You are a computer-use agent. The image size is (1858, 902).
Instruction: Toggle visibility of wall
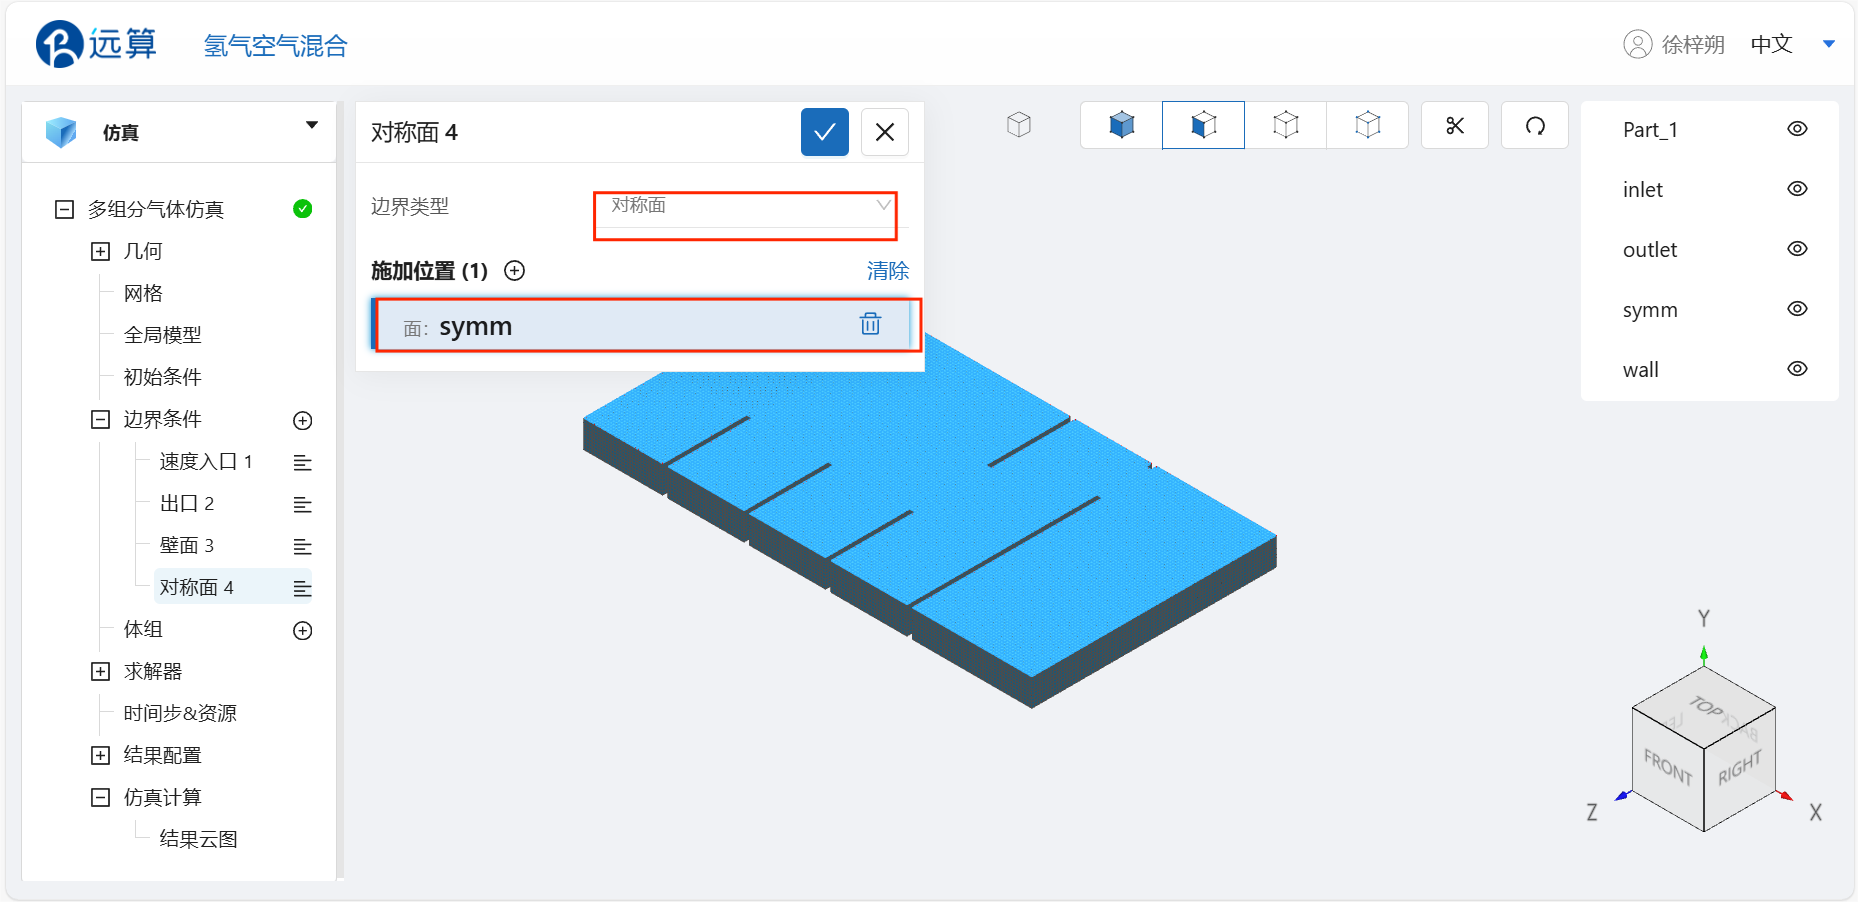click(1797, 369)
